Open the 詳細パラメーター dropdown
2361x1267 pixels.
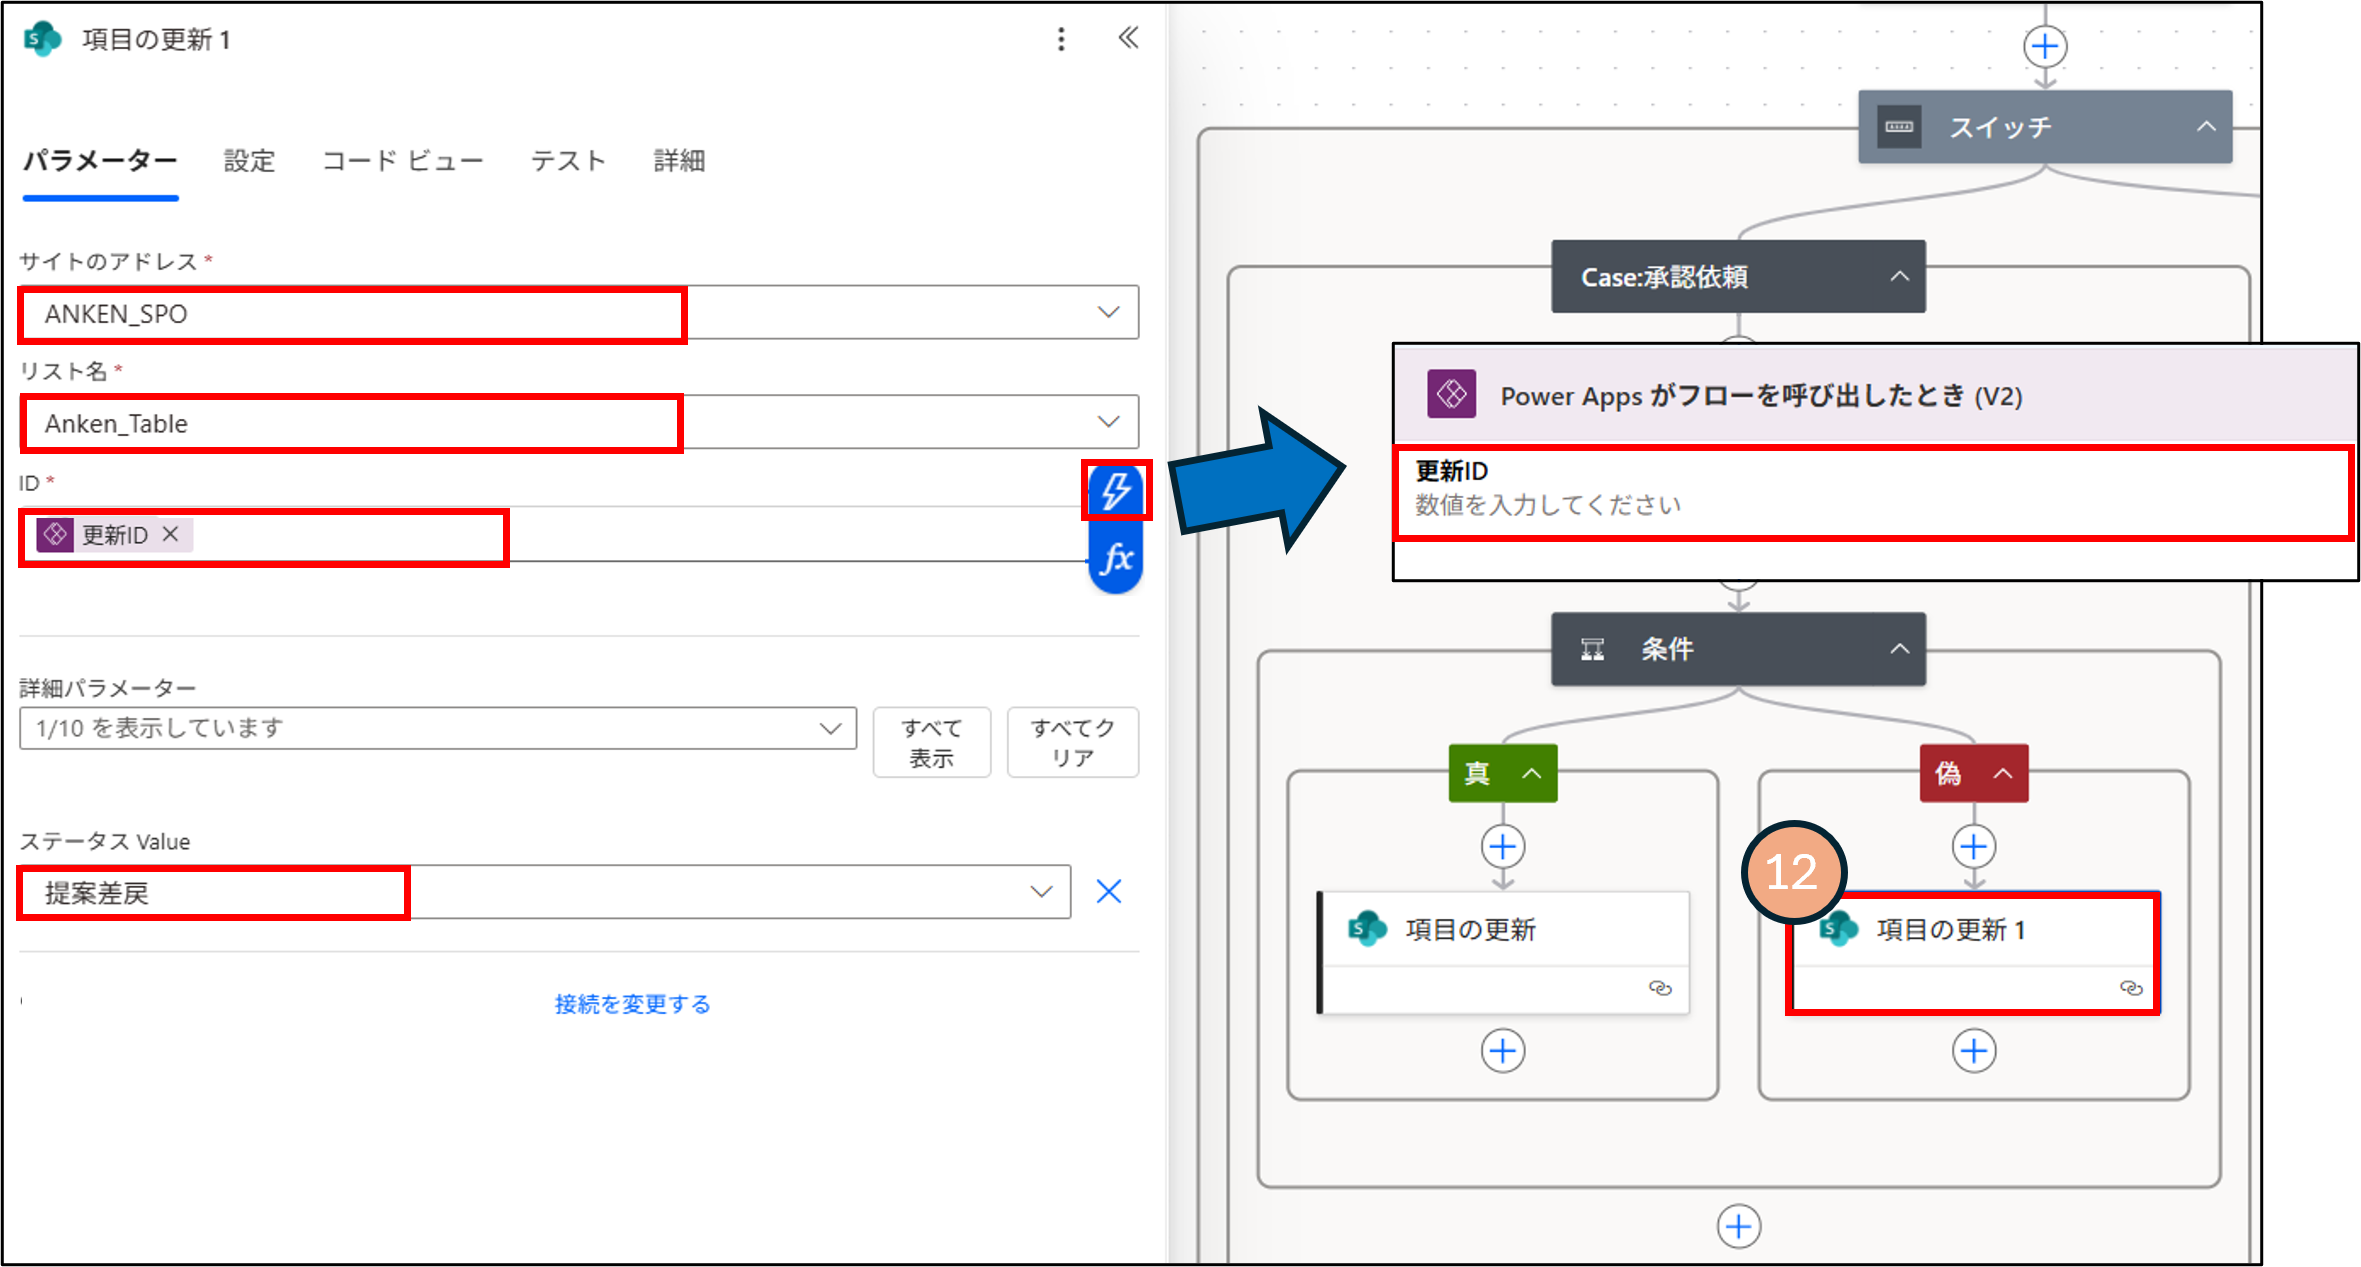[830, 728]
